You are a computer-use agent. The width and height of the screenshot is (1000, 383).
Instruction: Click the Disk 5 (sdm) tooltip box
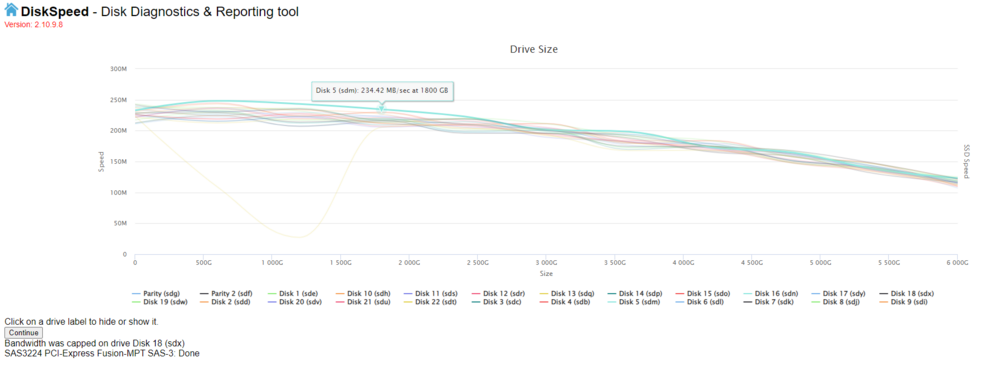(382, 91)
